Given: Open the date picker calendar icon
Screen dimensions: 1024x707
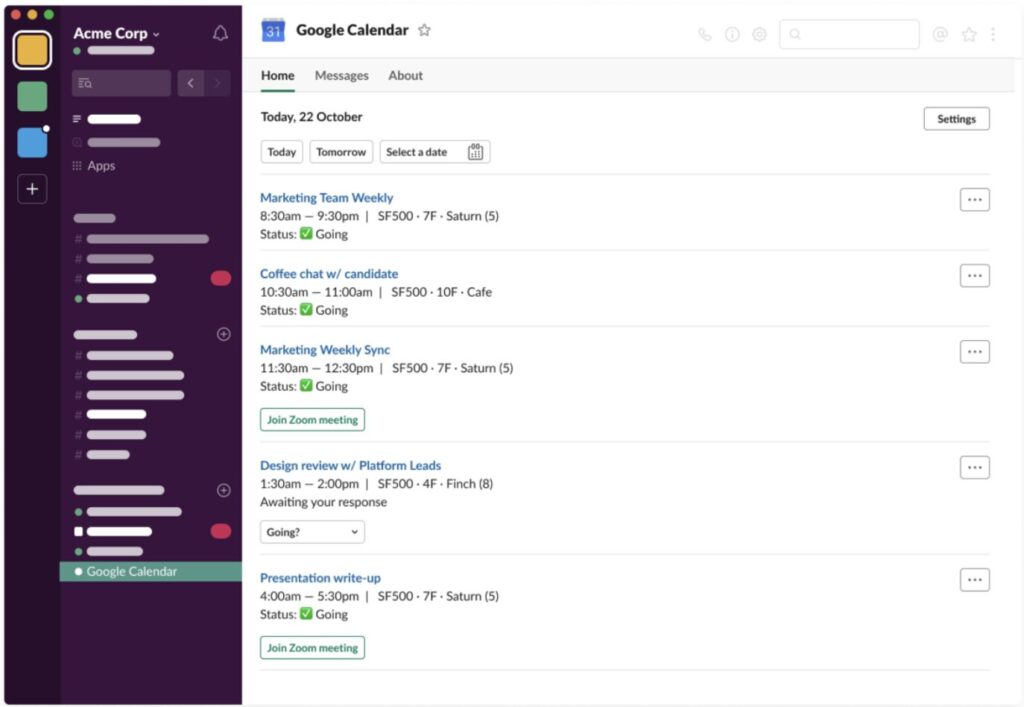Looking at the screenshot, I should coord(475,152).
